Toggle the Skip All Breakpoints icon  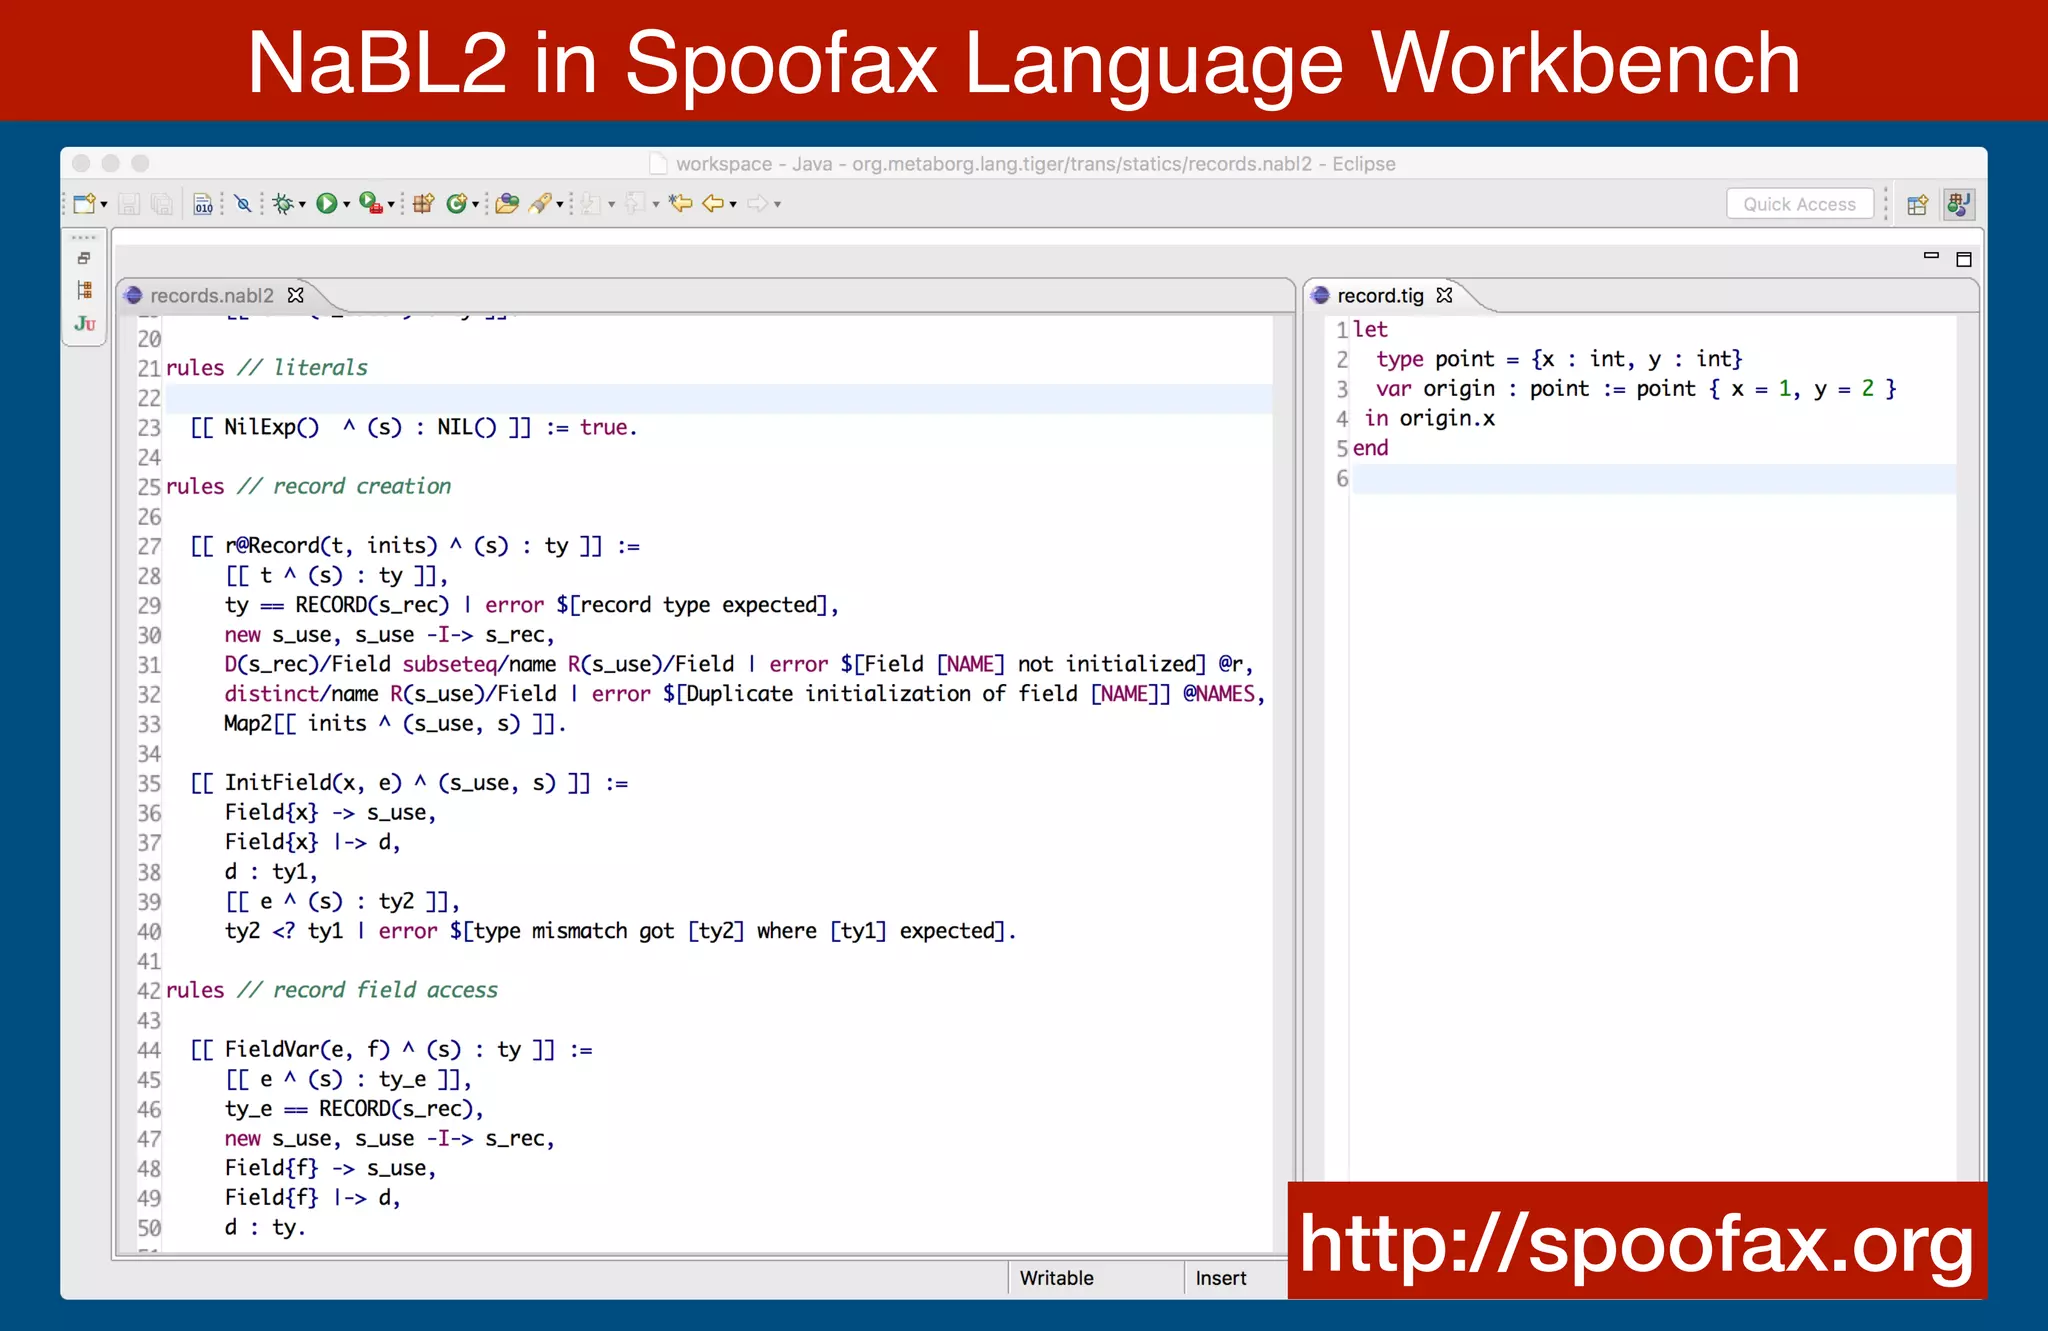pyautogui.click(x=243, y=204)
